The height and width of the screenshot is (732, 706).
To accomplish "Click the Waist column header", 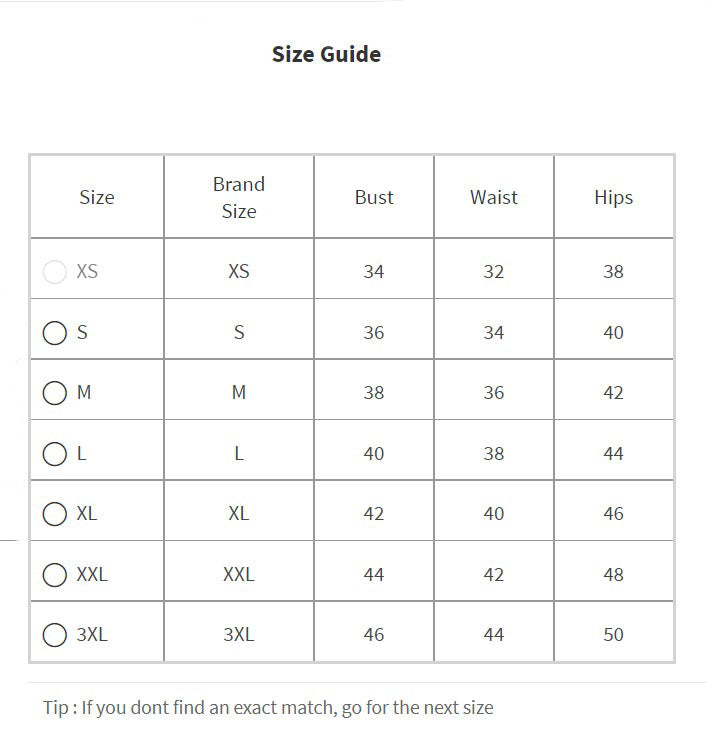I will point(494,198).
